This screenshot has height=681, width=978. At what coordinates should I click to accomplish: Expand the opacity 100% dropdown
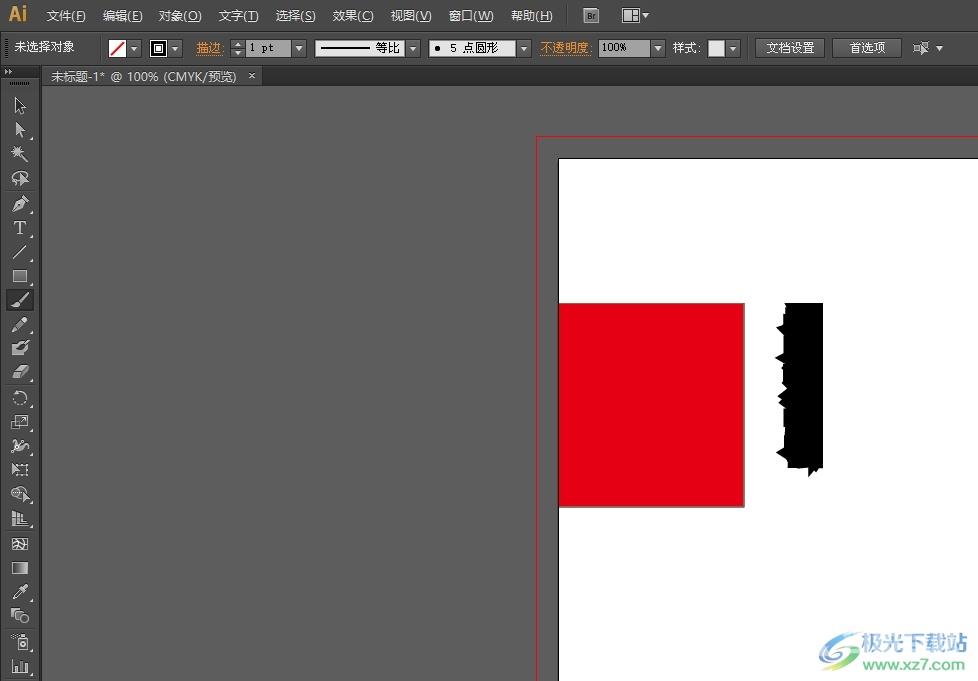(658, 48)
